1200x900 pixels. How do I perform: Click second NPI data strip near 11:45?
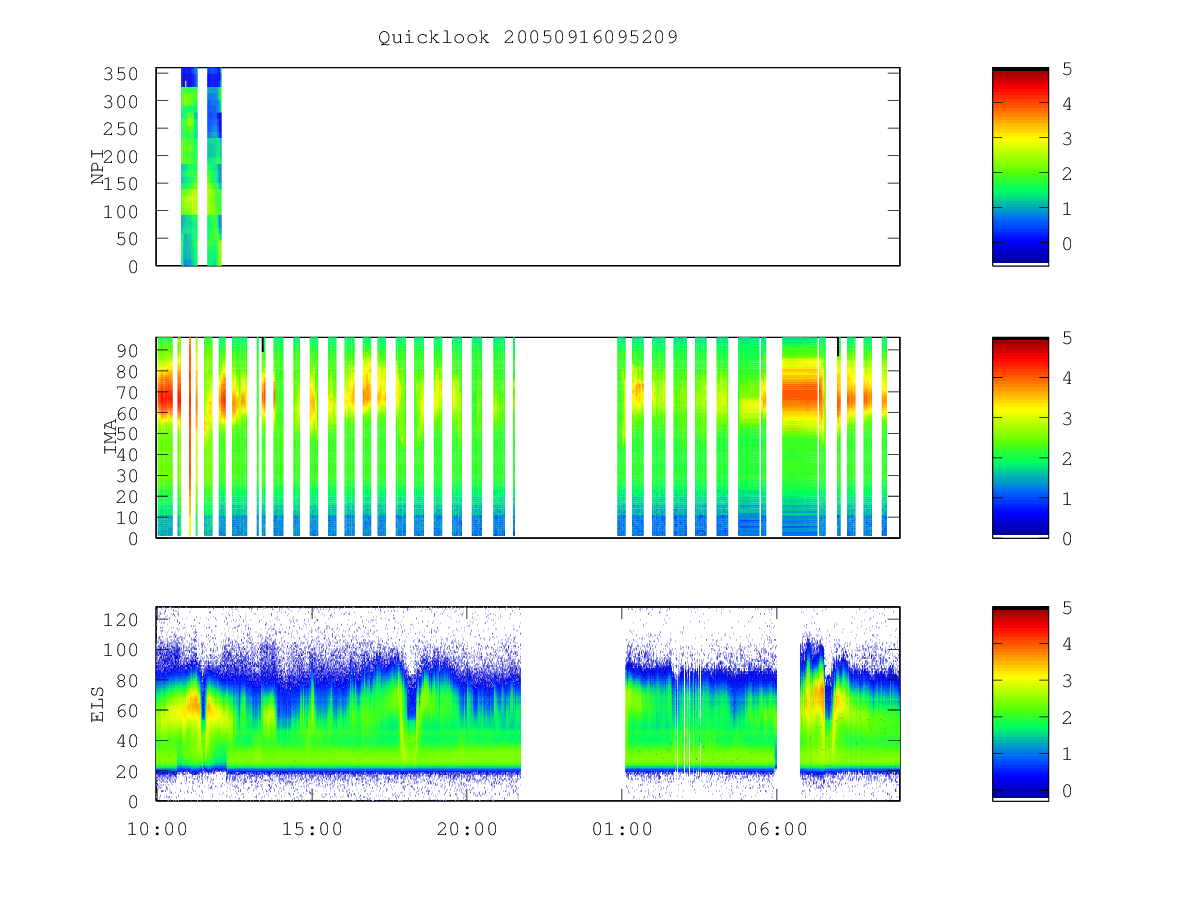pyautogui.click(x=214, y=167)
